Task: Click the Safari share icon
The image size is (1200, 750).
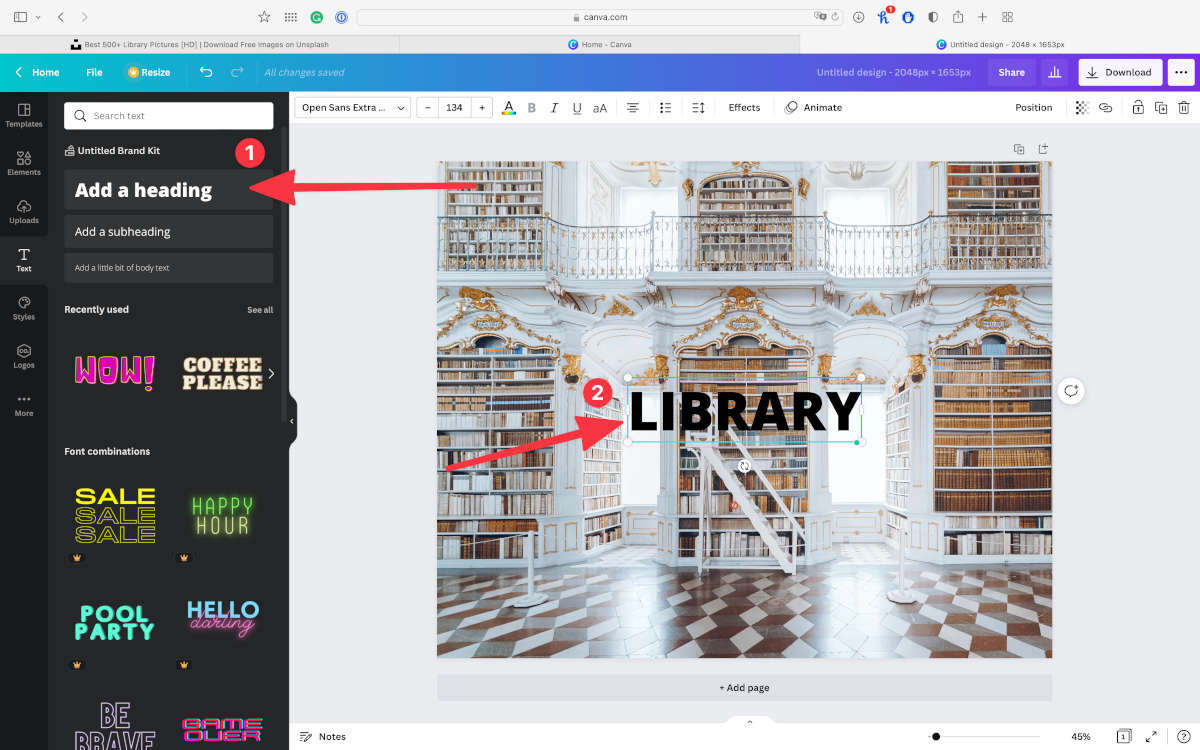Action: click(958, 17)
